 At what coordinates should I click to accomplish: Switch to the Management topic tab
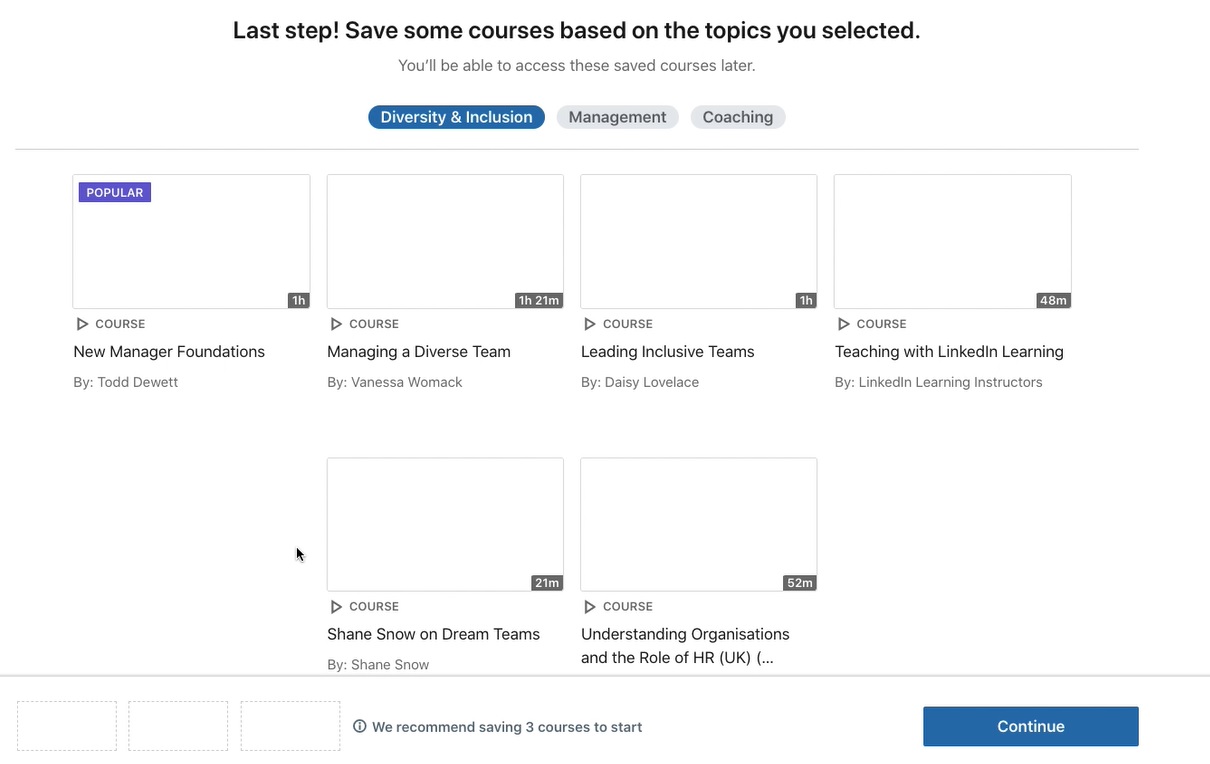(x=617, y=117)
